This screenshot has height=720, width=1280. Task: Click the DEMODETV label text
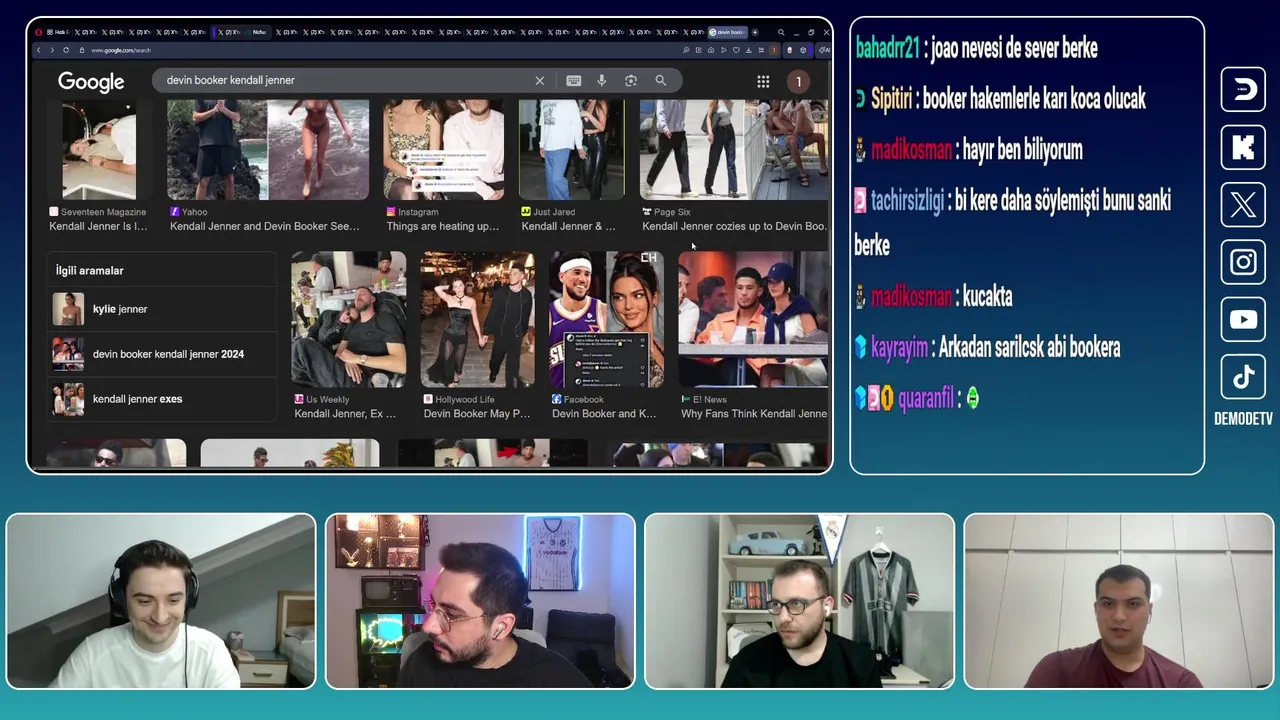click(1243, 419)
